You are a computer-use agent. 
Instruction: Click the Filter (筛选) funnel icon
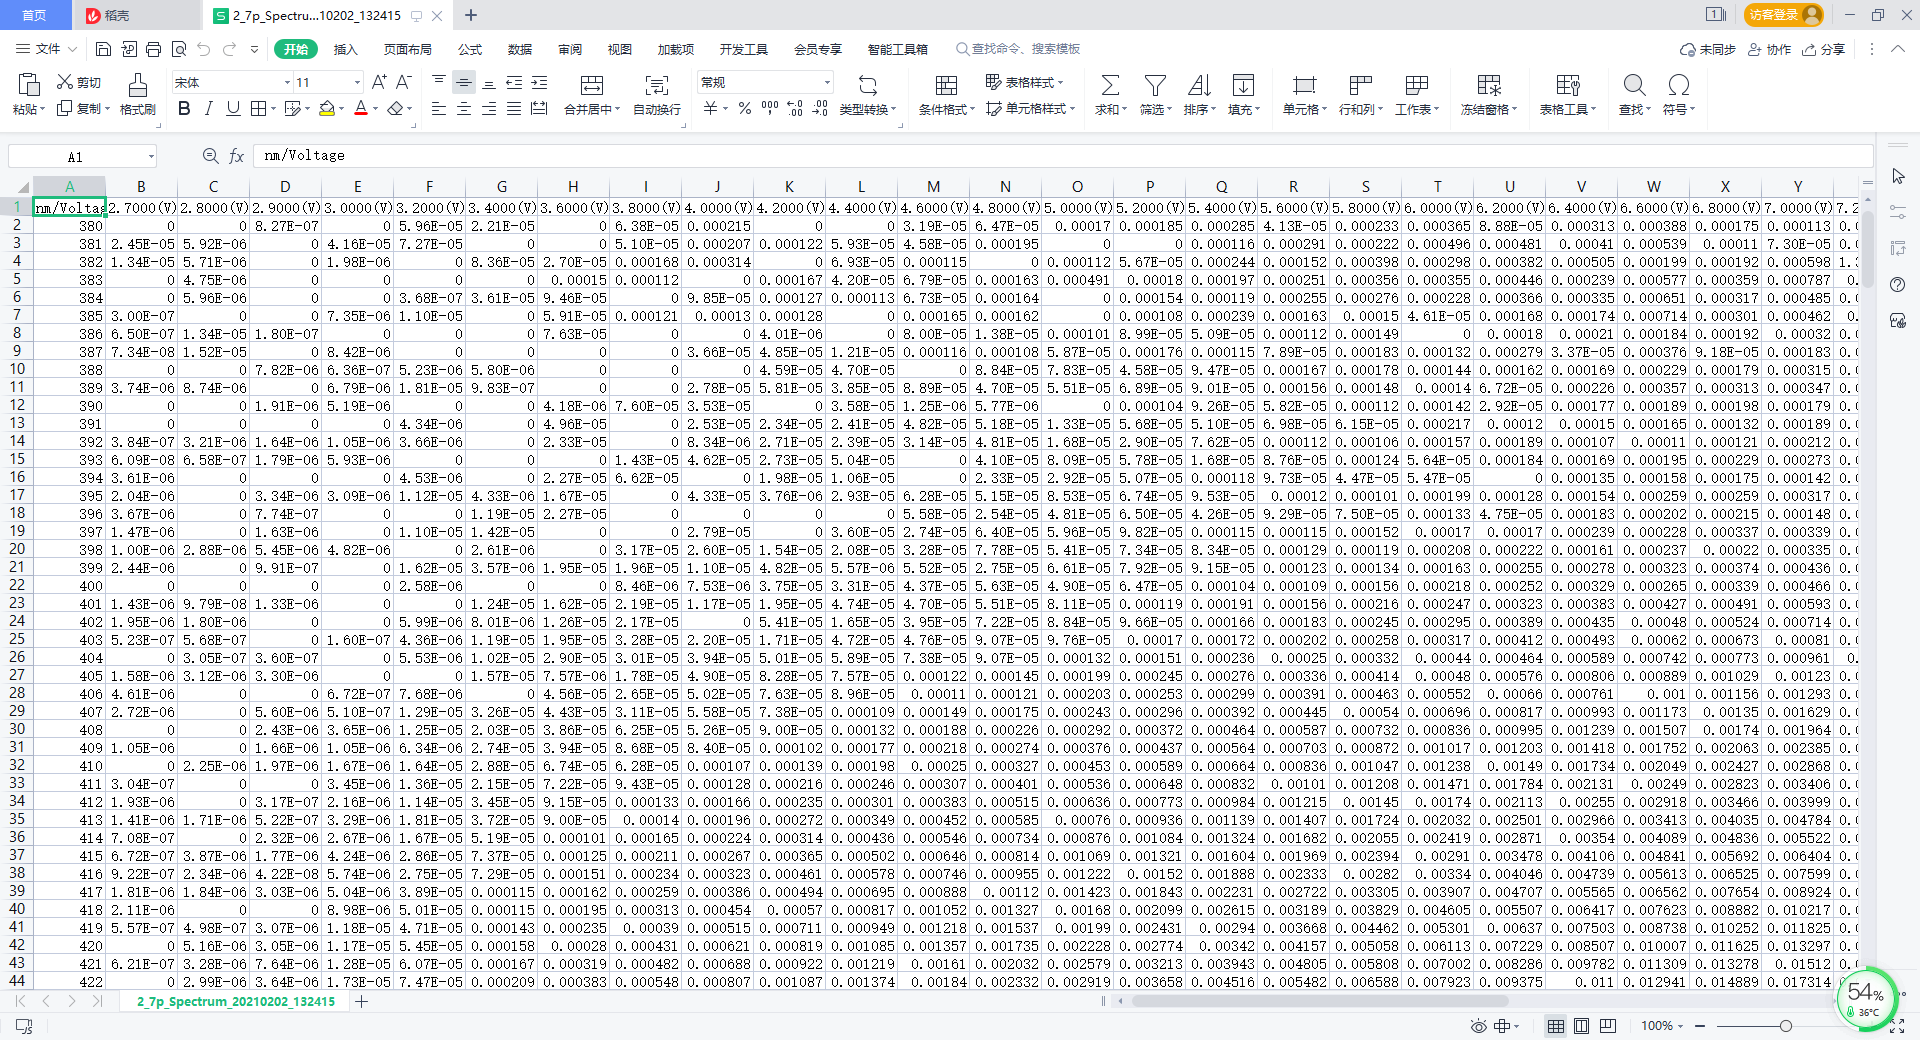(x=1155, y=85)
